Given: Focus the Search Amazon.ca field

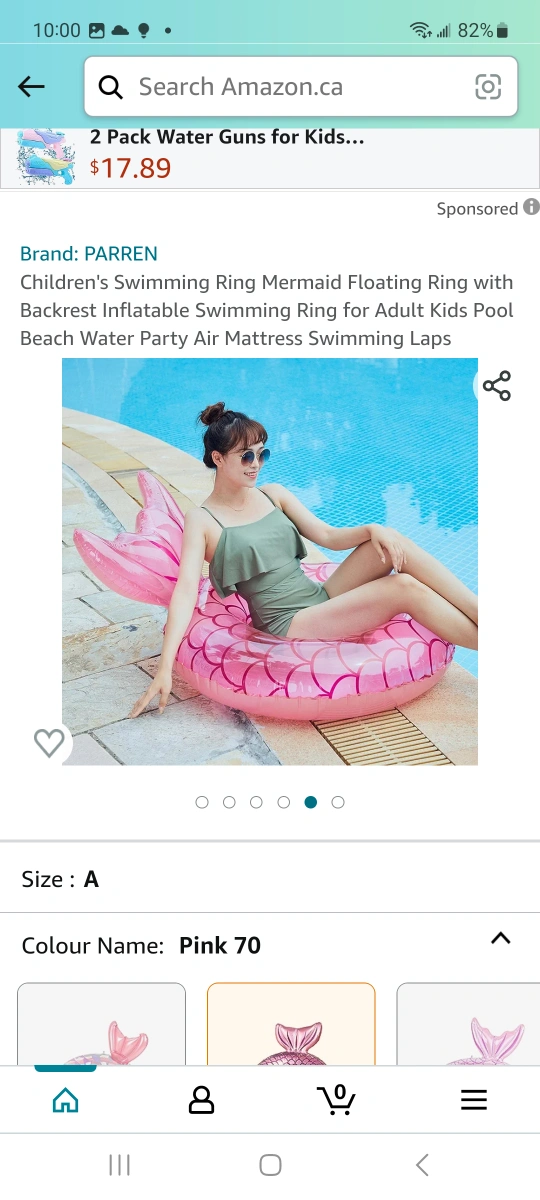Looking at the screenshot, I should coord(301,87).
